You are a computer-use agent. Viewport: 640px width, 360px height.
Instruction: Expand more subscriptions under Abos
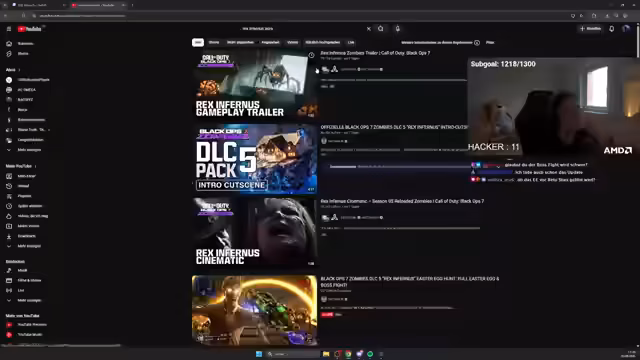pyautogui.click(x=29, y=150)
